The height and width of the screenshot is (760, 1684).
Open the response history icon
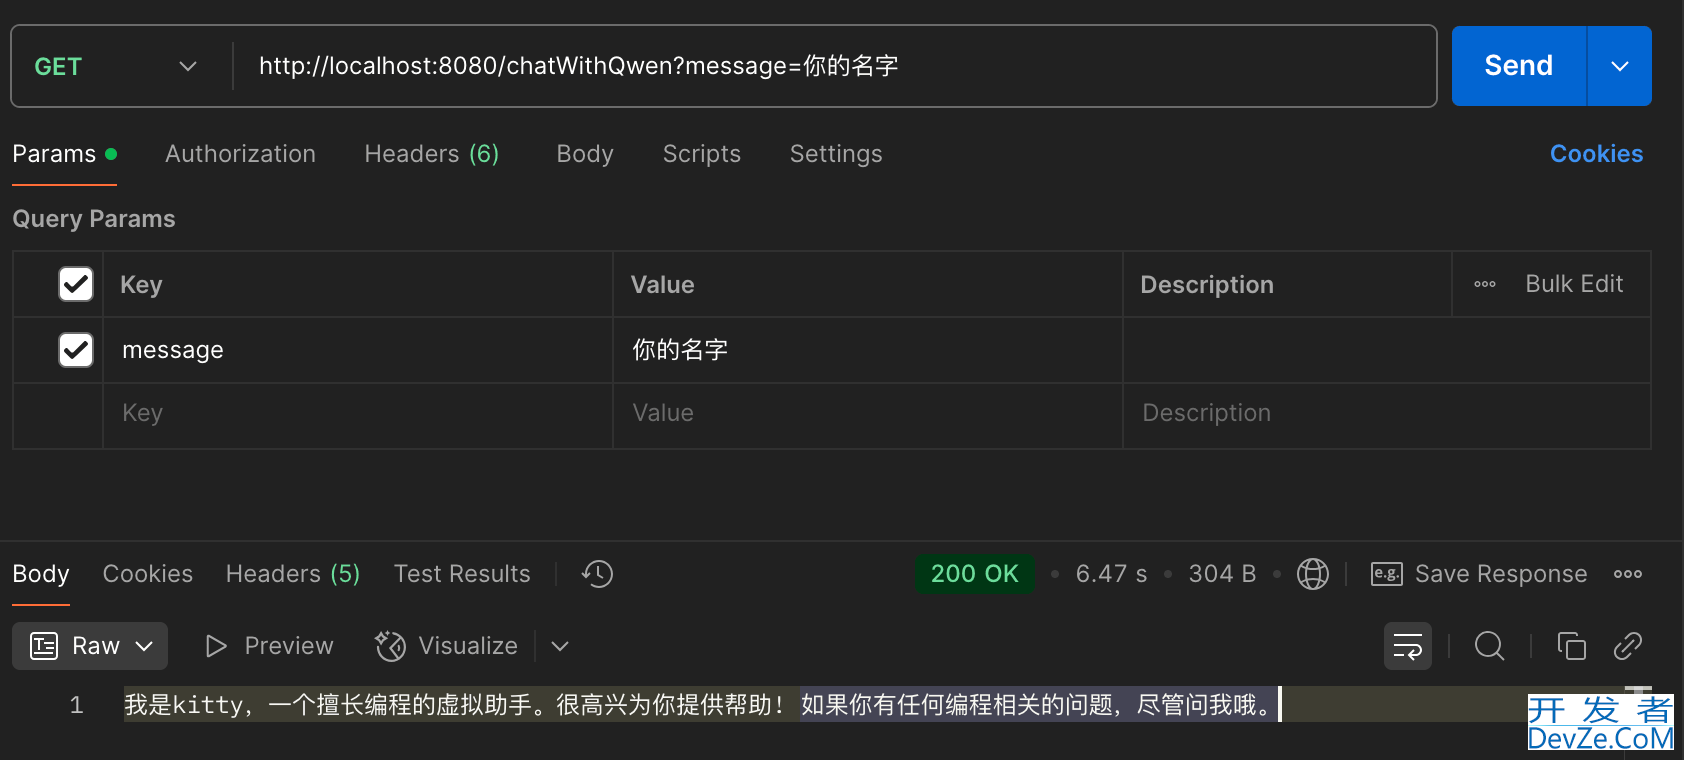597,574
